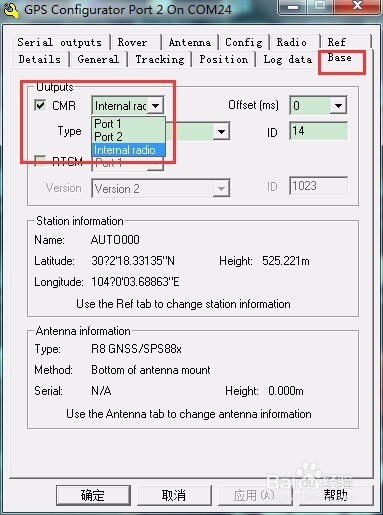
Task: Click the 应用 (A) apply button
Action: pos(255,495)
